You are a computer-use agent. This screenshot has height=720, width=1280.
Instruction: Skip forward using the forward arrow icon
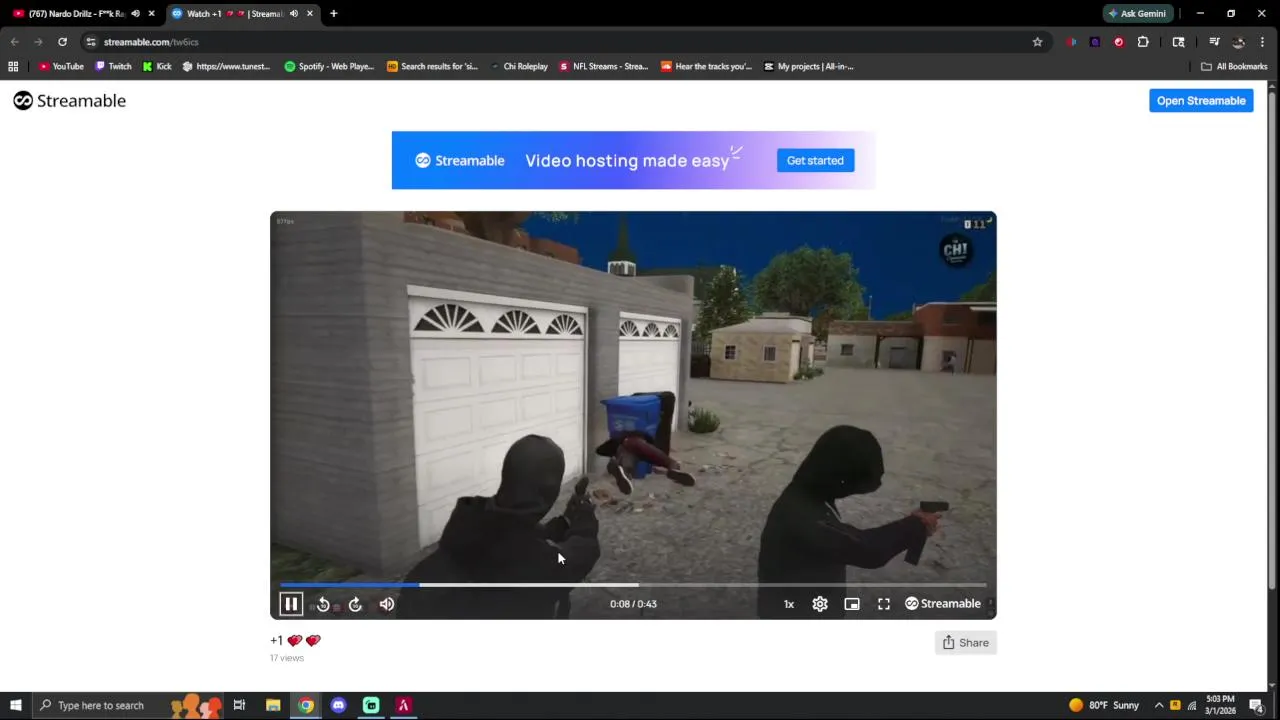click(355, 604)
